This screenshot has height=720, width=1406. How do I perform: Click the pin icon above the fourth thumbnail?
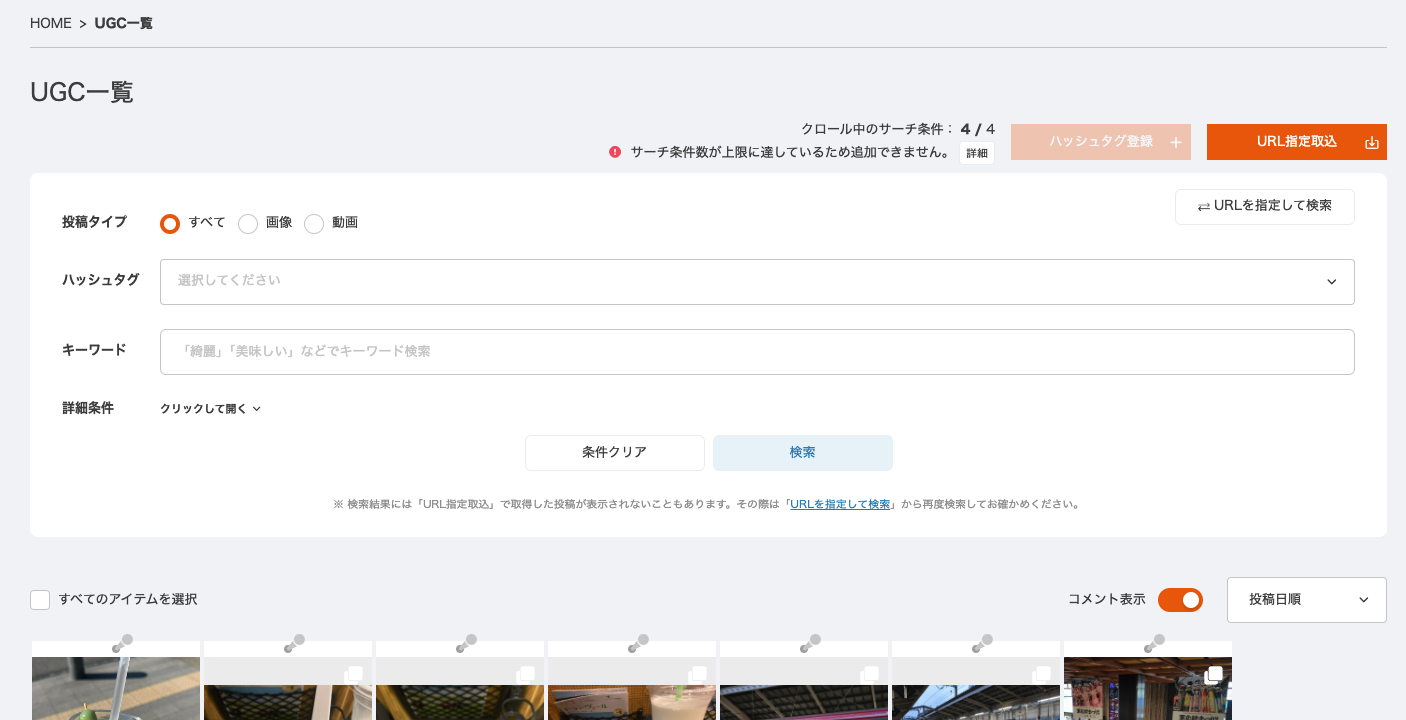(639, 643)
